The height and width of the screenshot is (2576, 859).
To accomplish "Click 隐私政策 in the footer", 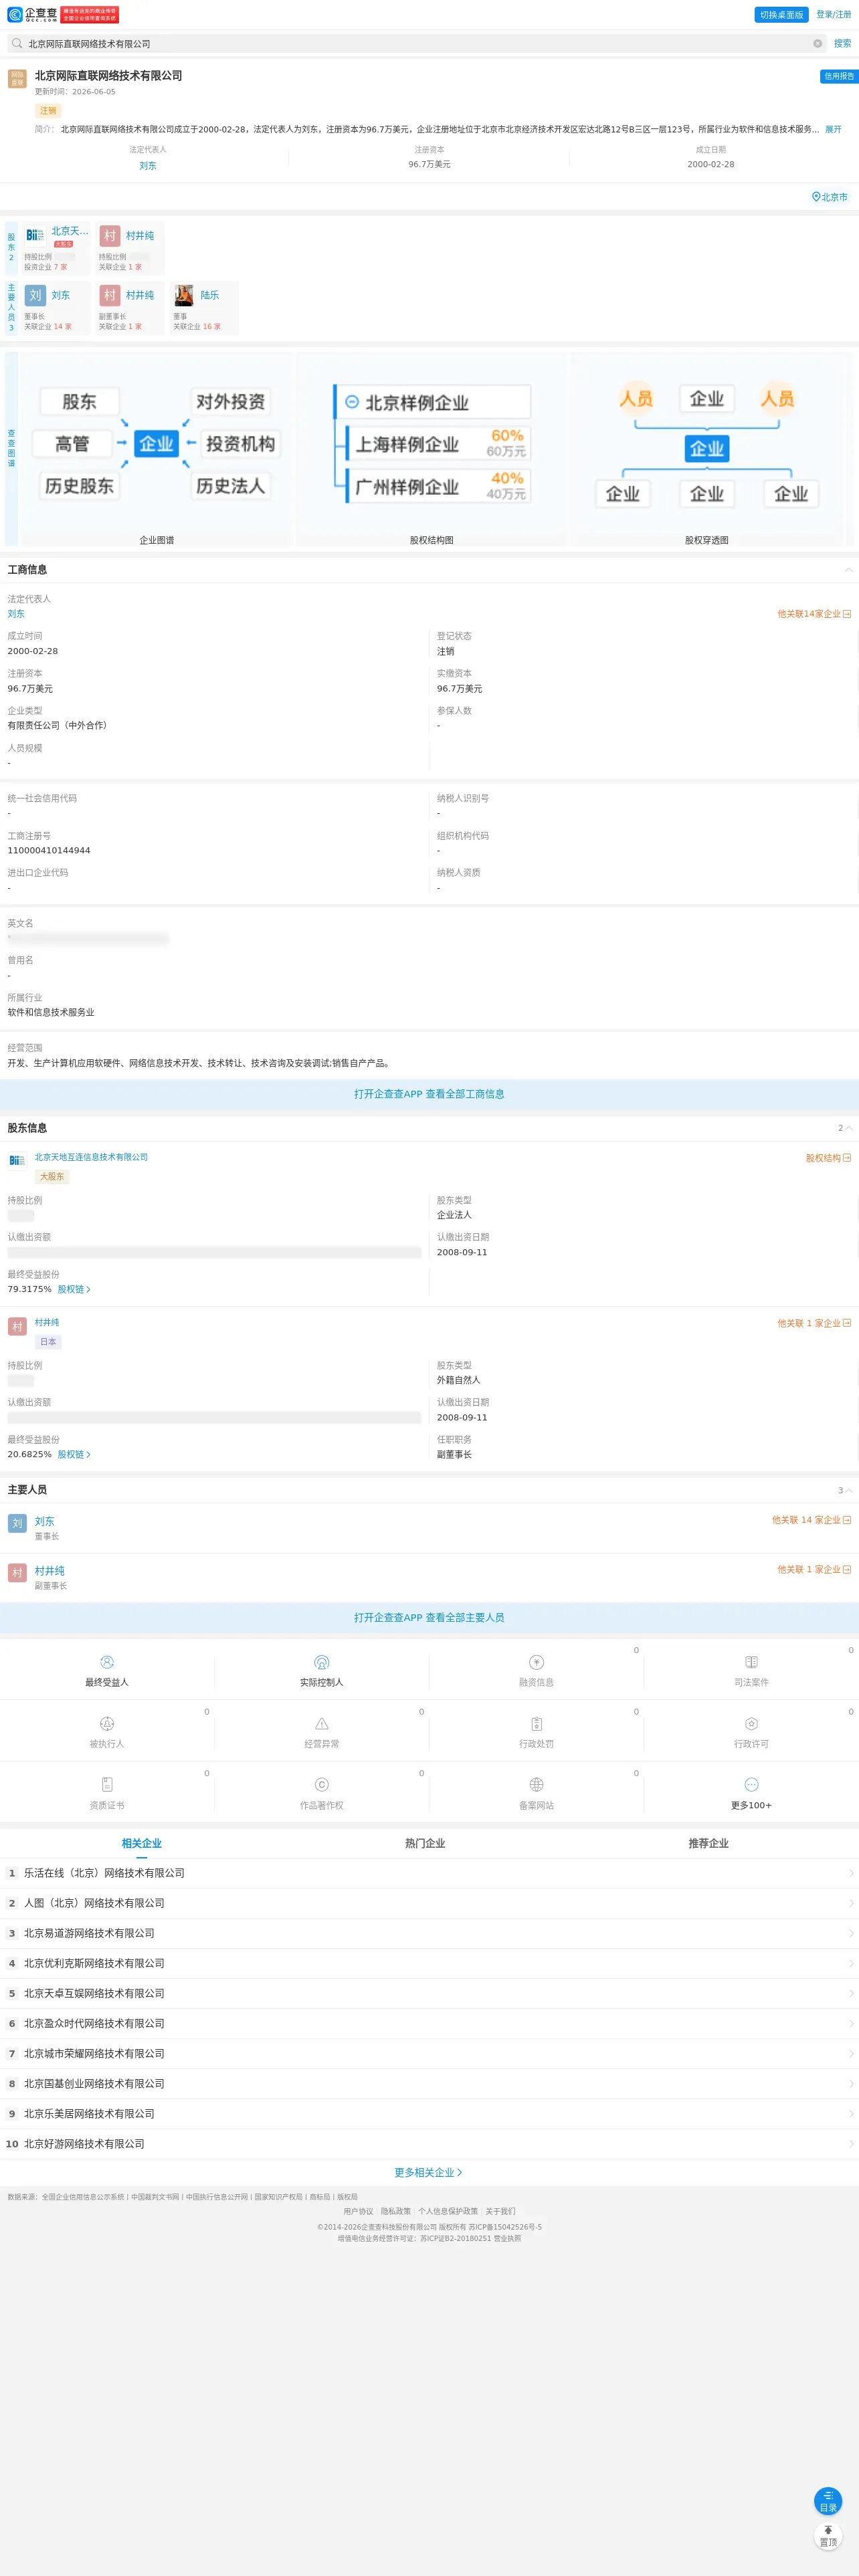I will pyautogui.click(x=395, y=2211).
